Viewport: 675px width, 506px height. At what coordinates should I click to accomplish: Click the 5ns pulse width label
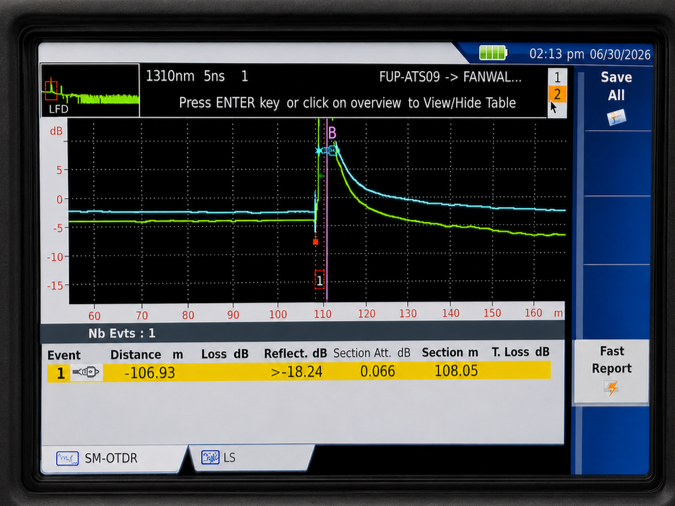(214, 77)
